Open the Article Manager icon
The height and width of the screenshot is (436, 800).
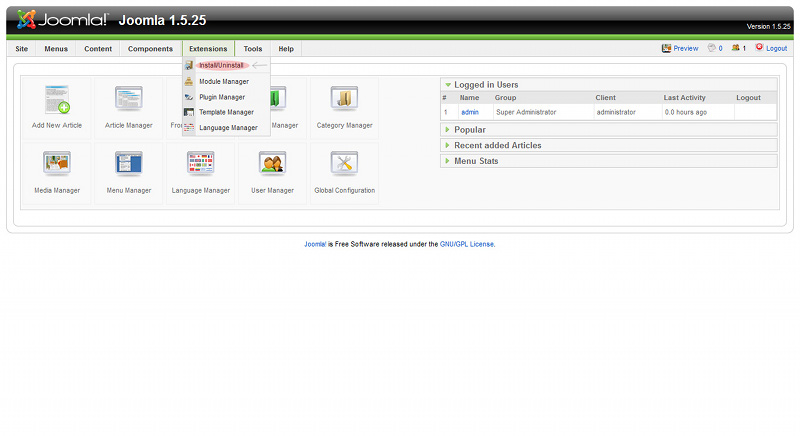click(x=129, y=98)
